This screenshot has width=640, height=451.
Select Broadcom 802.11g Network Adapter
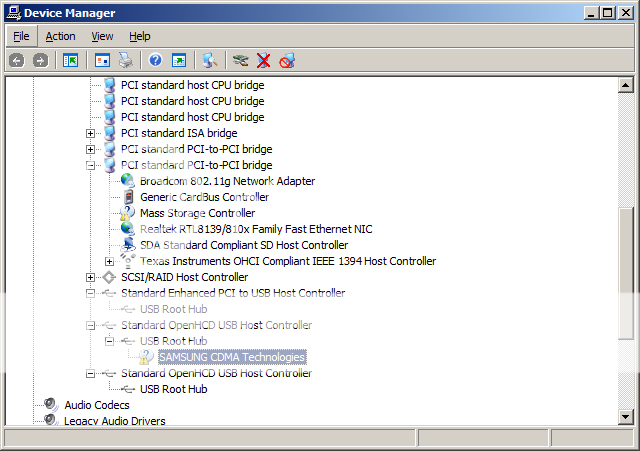tap(227, 181)
